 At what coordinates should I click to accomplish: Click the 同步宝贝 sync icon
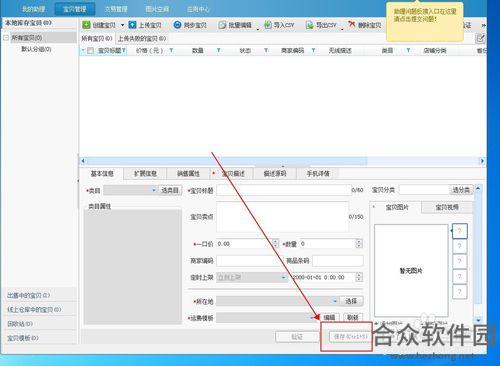[178, 25]
